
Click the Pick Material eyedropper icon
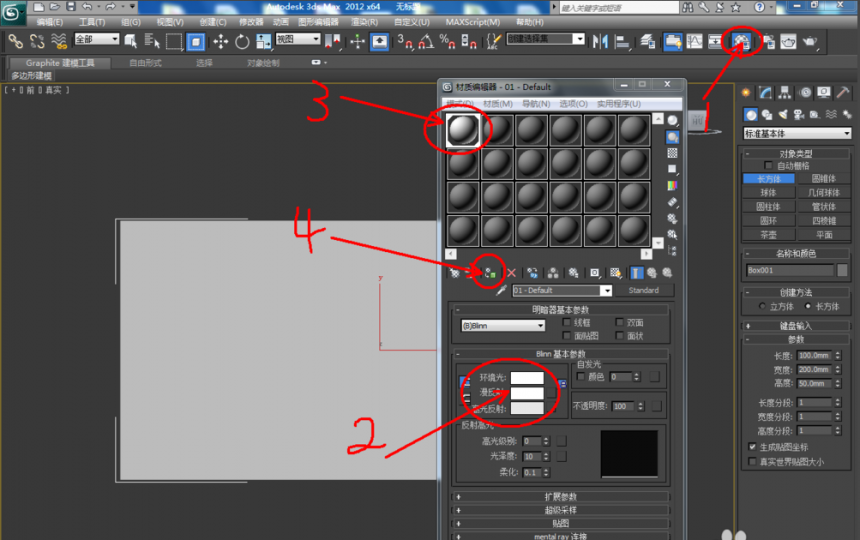501,291
